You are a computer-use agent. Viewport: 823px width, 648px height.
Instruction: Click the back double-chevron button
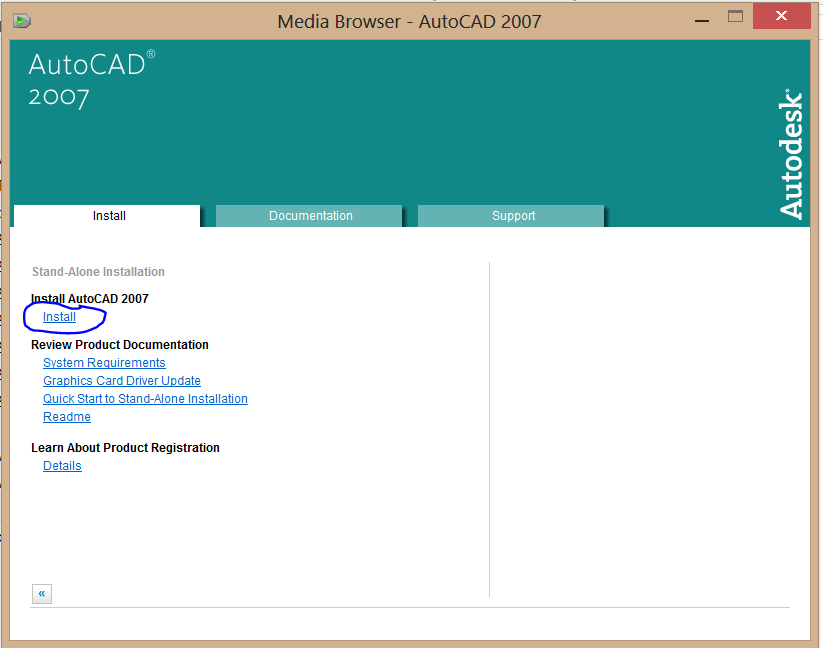[x=41, y=593]
